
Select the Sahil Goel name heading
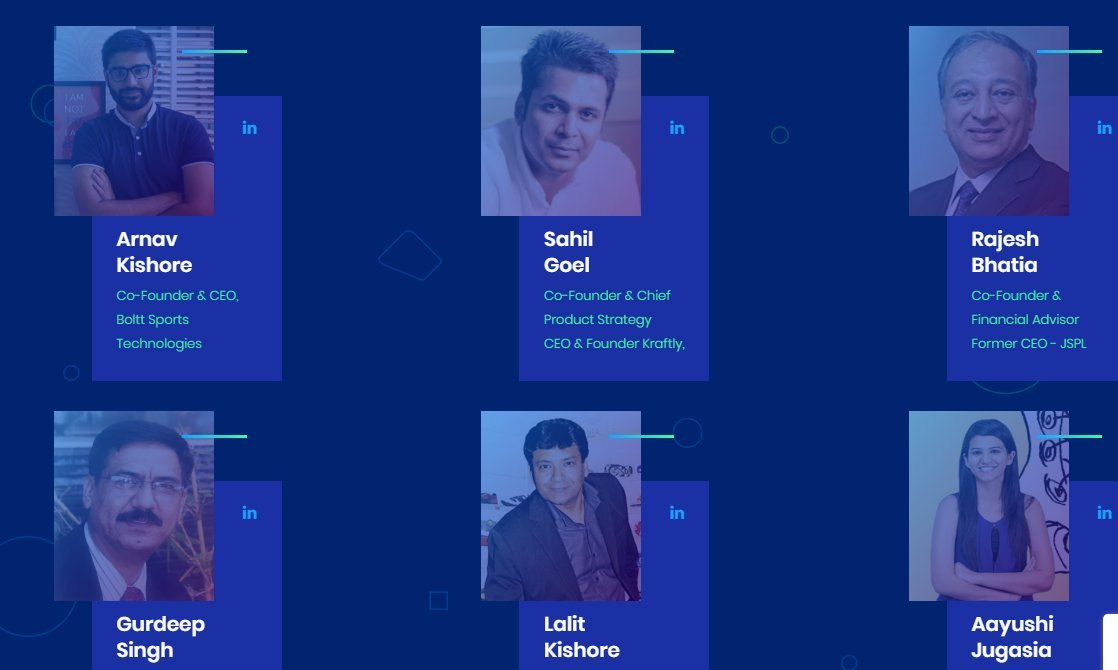click(x=568, y=252)
